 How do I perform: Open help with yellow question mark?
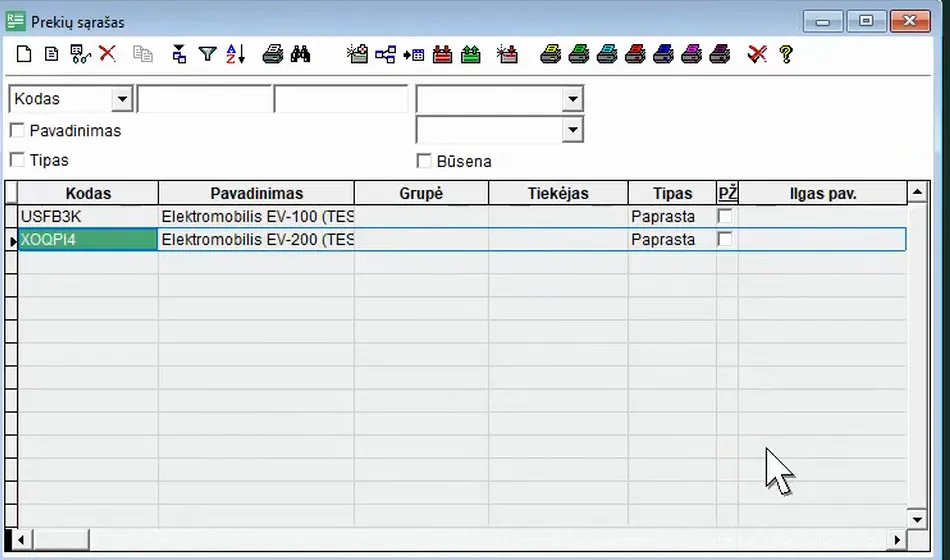(x=786, y=55)
